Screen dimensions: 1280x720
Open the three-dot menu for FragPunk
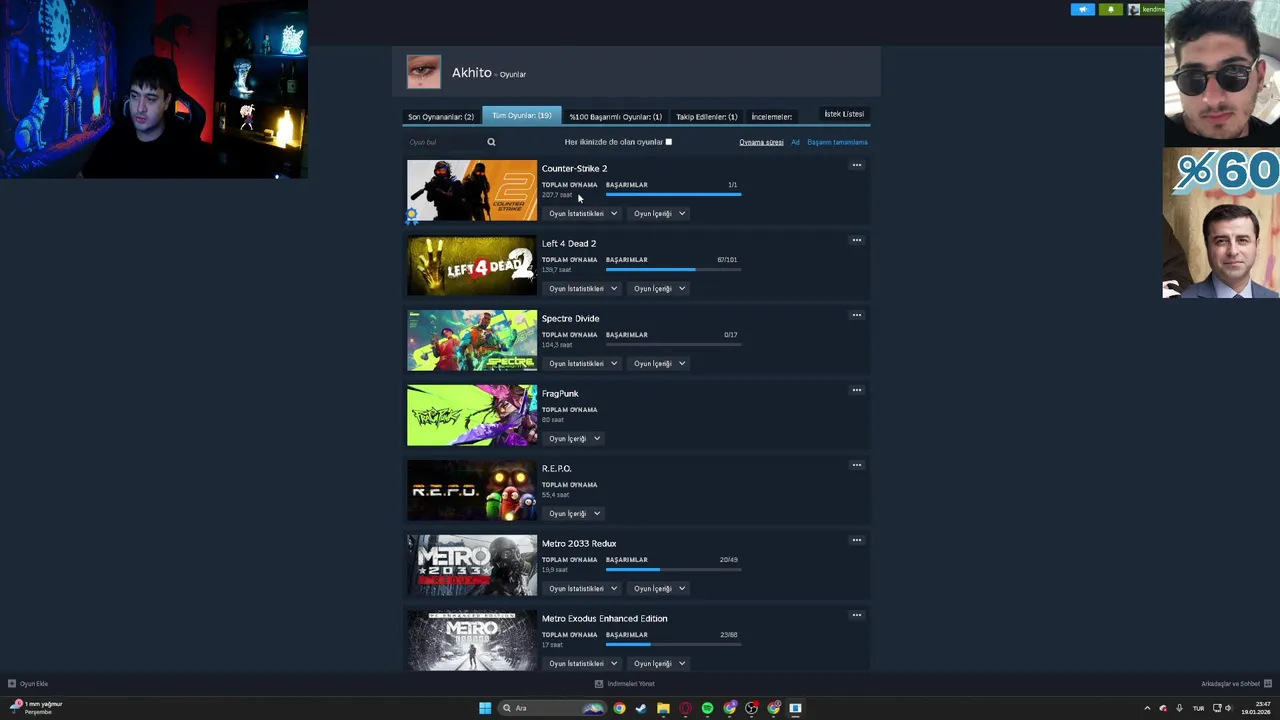pos(856,390)
